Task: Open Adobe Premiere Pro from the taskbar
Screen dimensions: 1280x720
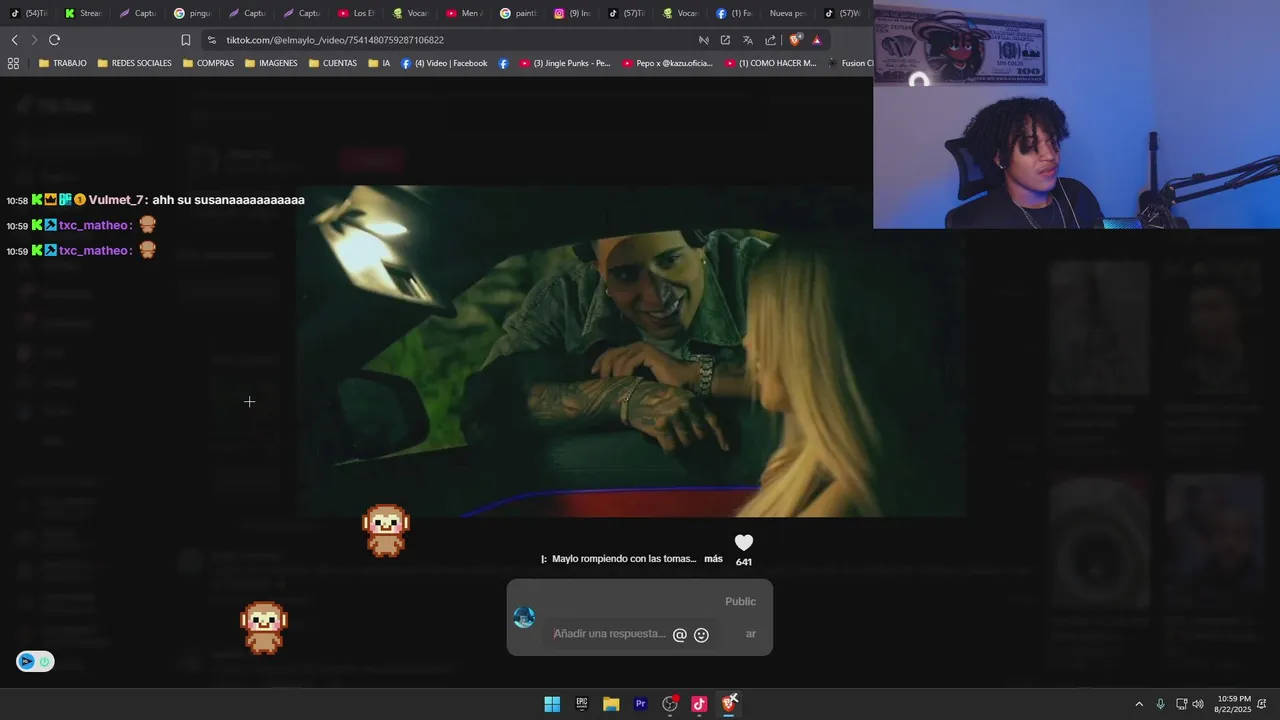Action: 641,704
